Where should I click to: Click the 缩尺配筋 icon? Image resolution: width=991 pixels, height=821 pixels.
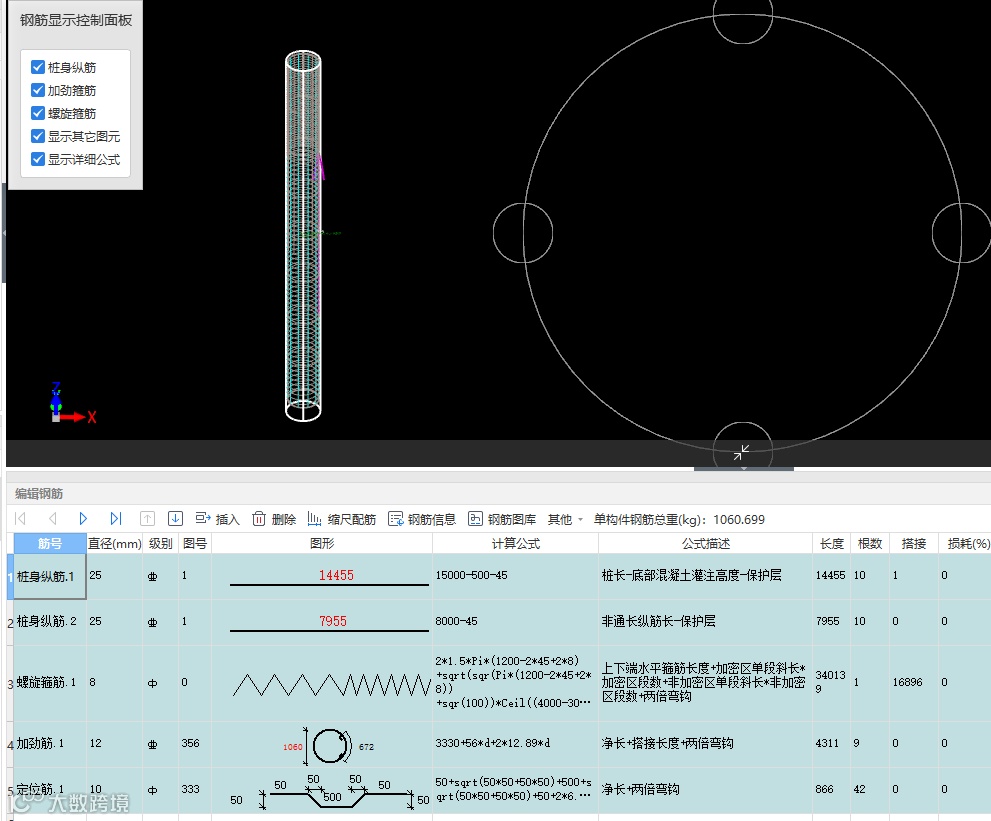click(x=314, y=519)
